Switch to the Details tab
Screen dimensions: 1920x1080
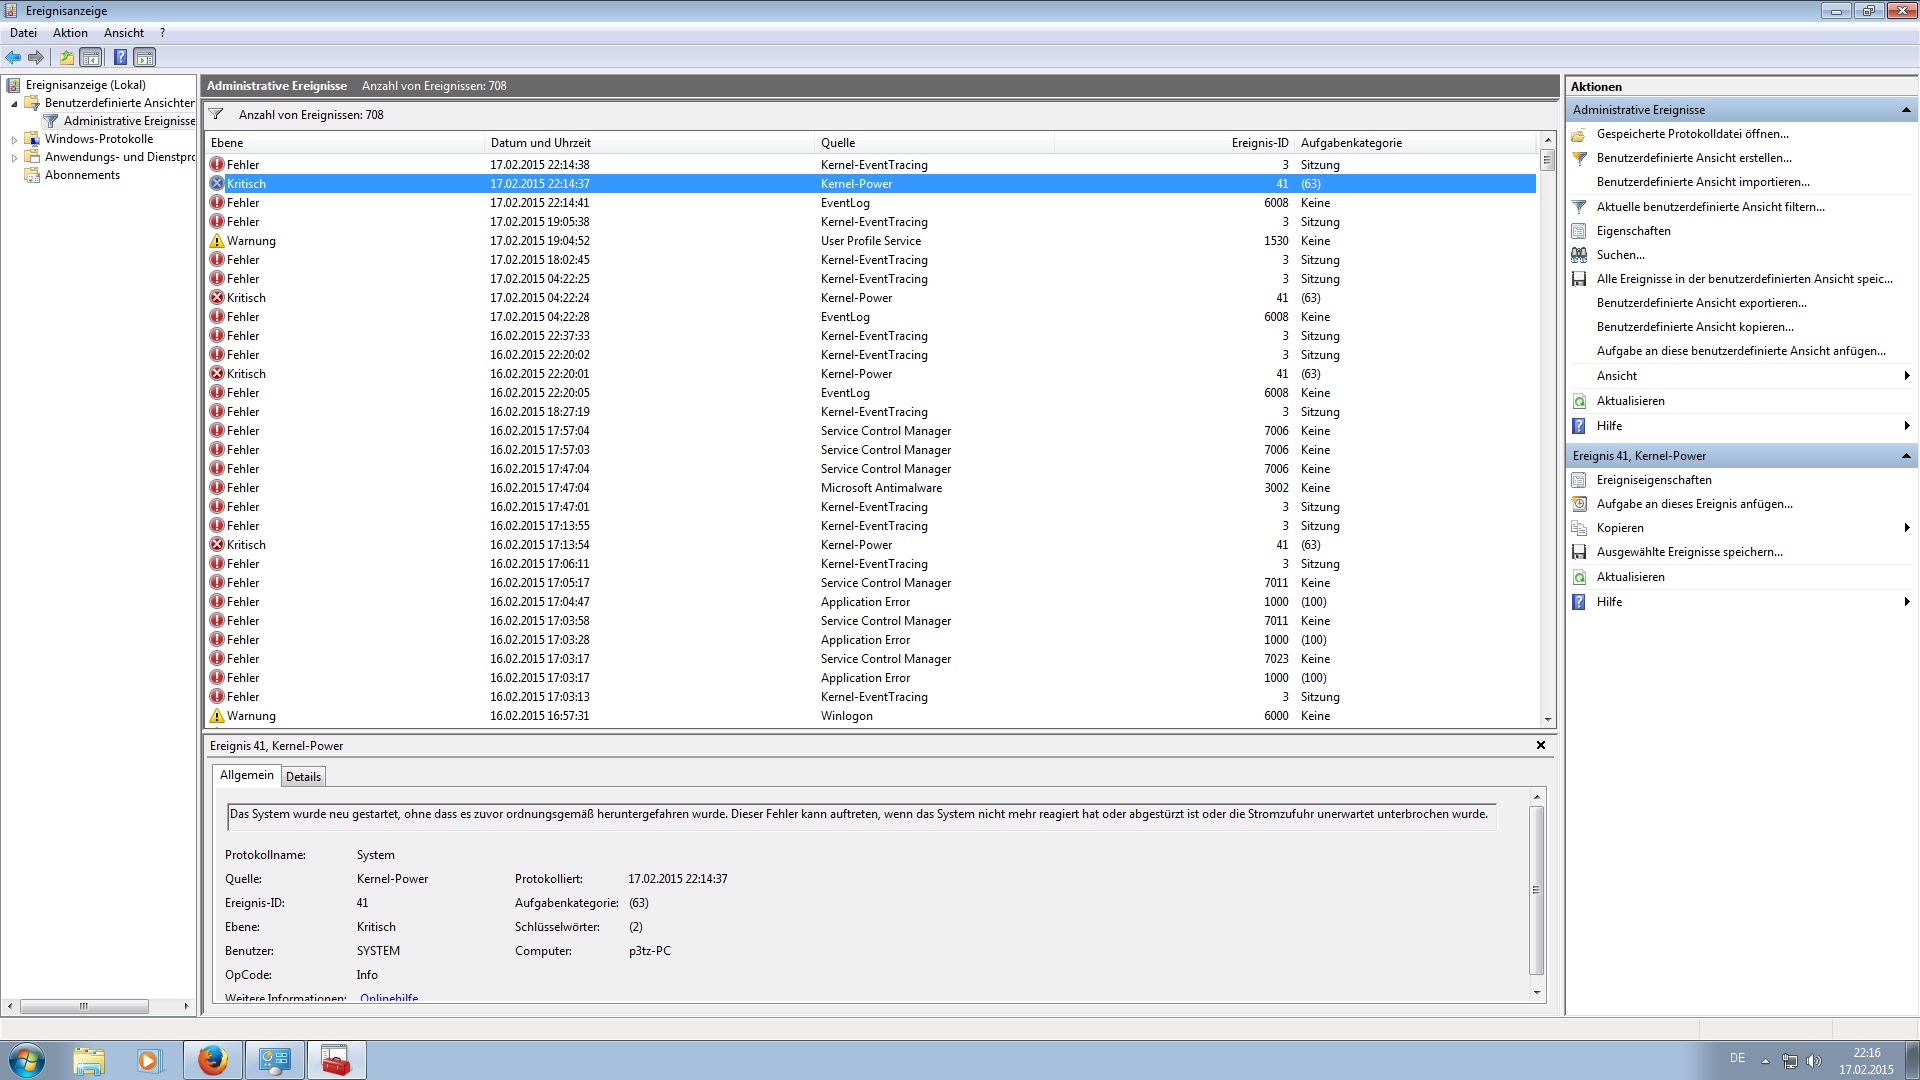click(303, 777)
